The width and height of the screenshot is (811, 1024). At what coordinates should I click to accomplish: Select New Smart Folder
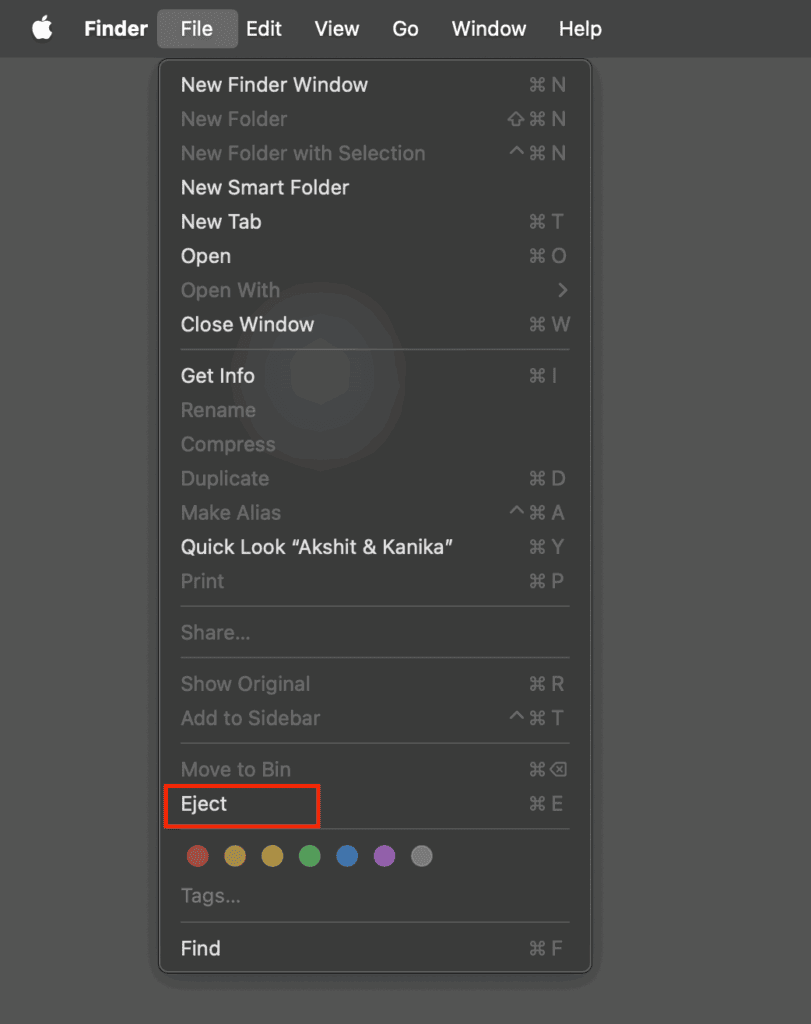(264, 187)
